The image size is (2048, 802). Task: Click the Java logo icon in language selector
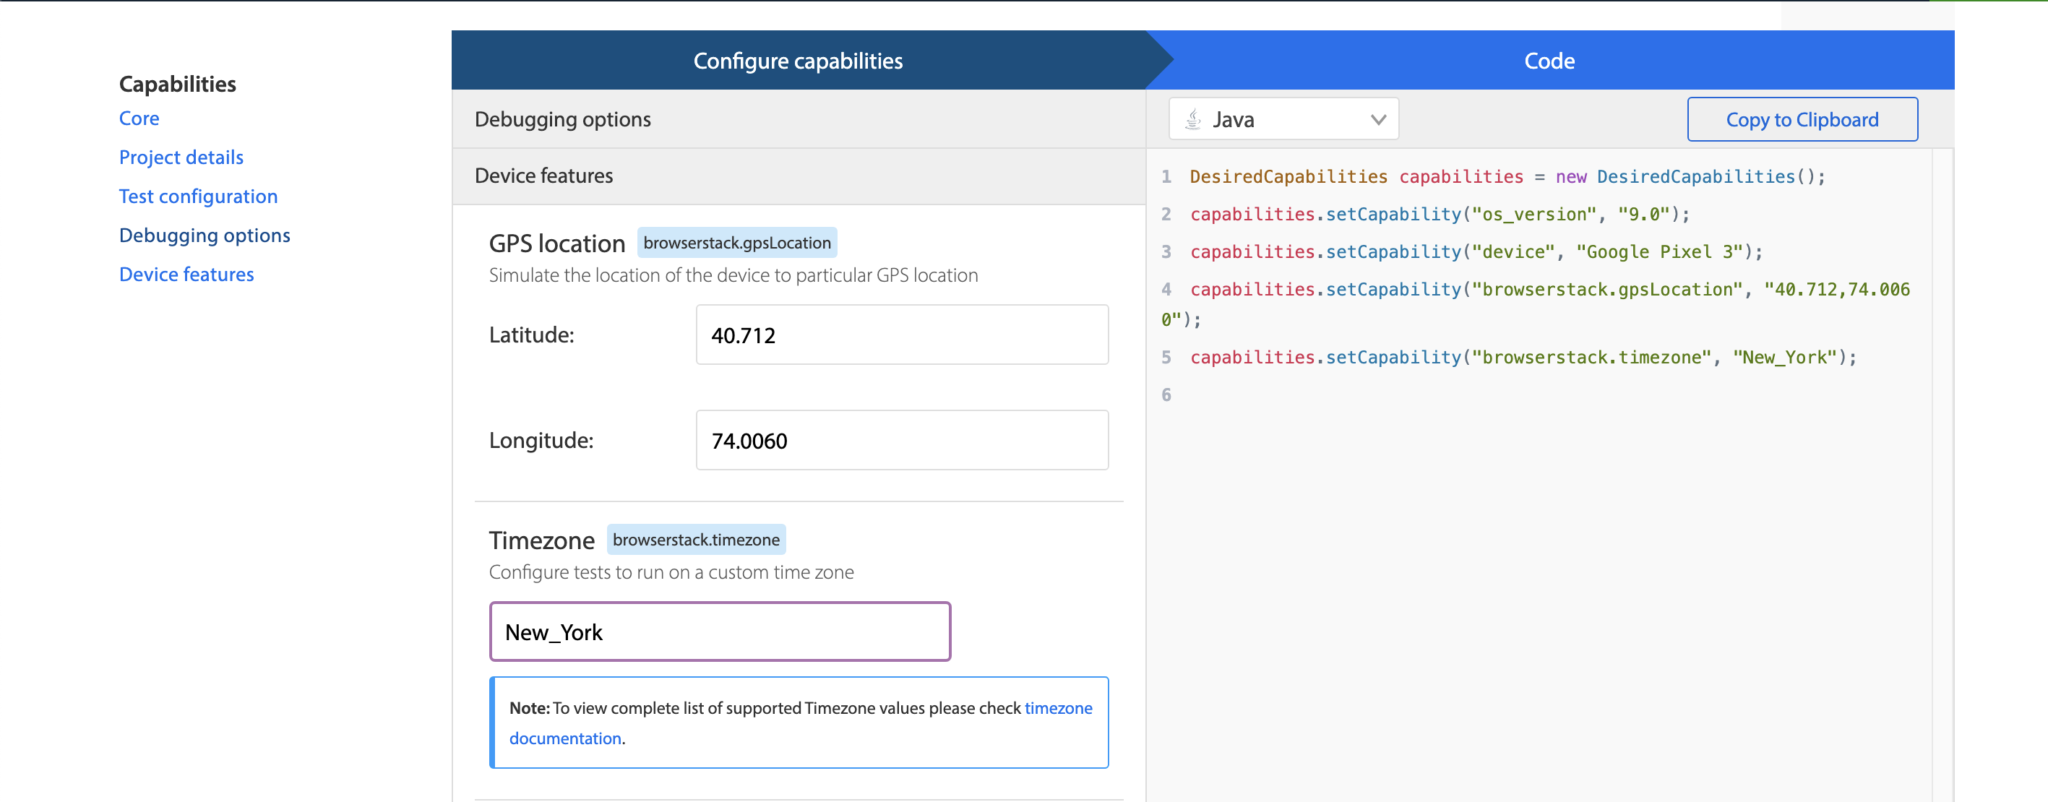click(x=1193, y=120)
